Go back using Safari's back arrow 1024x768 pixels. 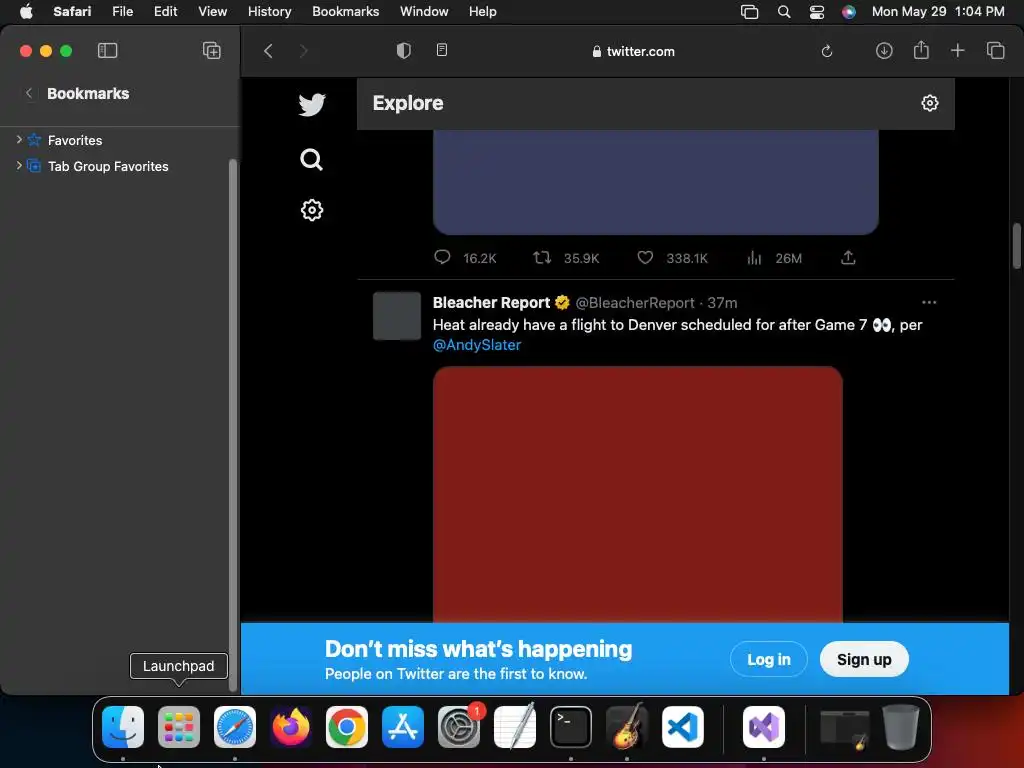click(268, 51)
